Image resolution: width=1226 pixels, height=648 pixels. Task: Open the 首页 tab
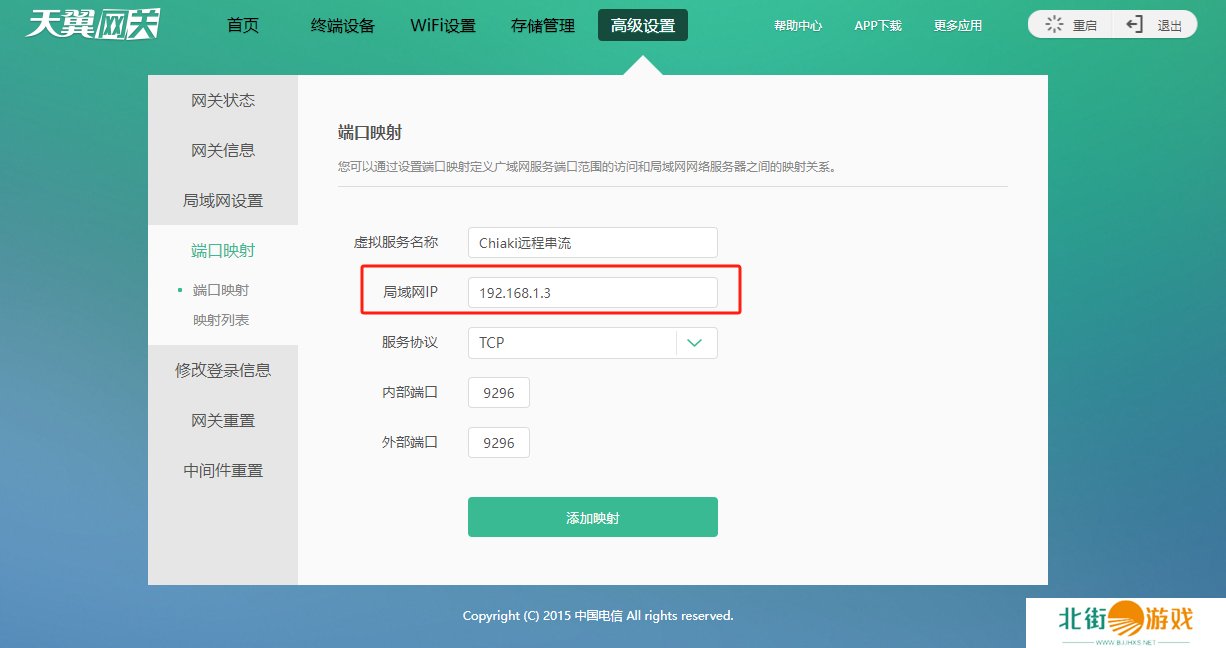(243, 25)
